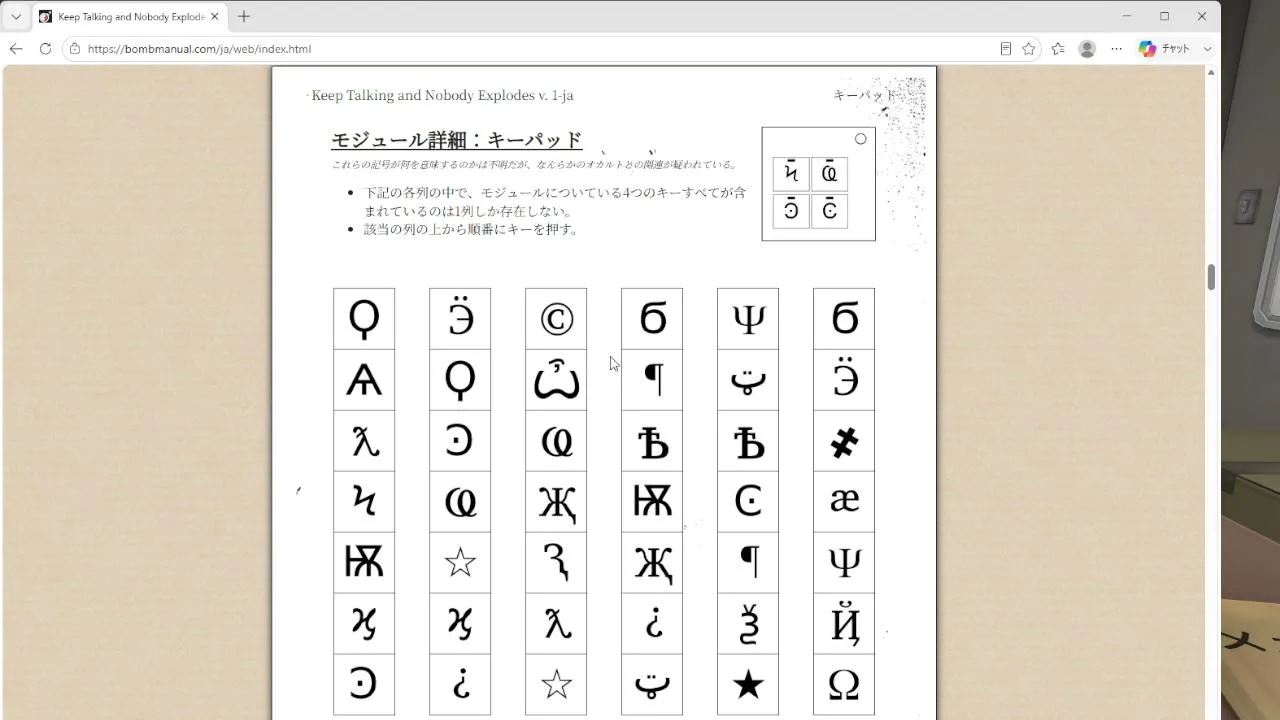Click the Ѯ symbol in the fifth column

click(748, 624)
